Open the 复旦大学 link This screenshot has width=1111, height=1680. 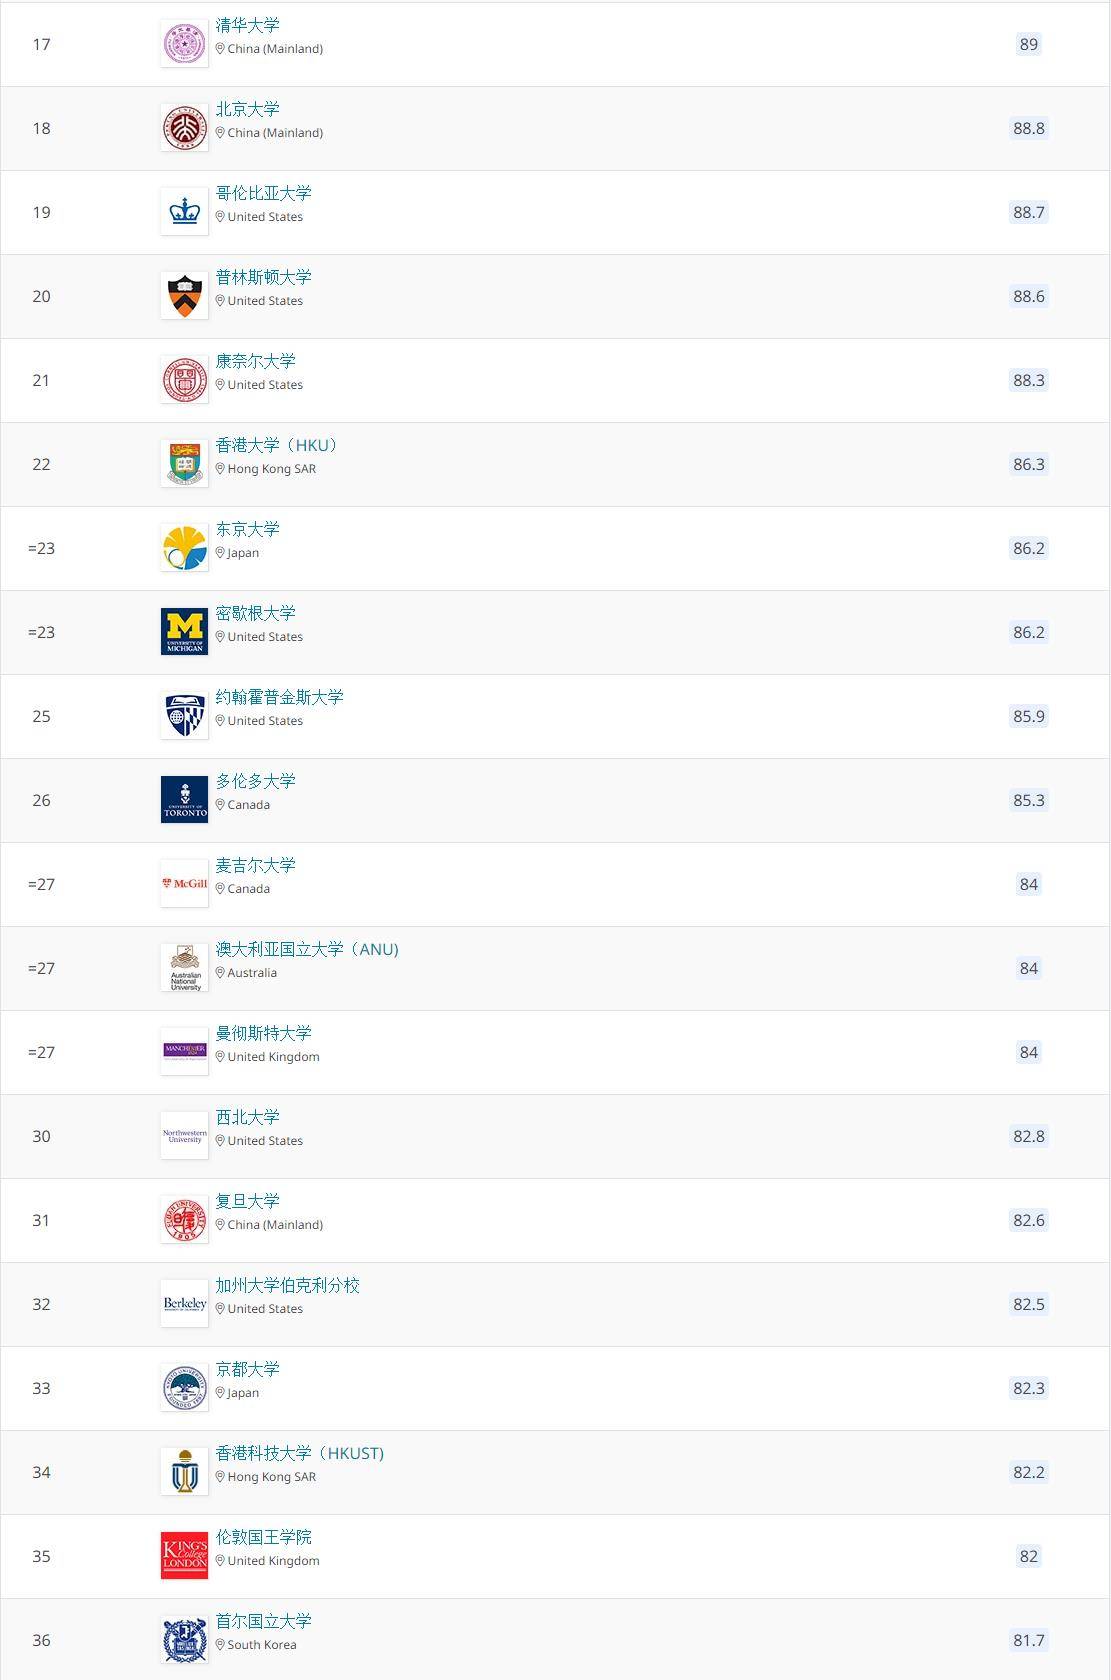248,1201
